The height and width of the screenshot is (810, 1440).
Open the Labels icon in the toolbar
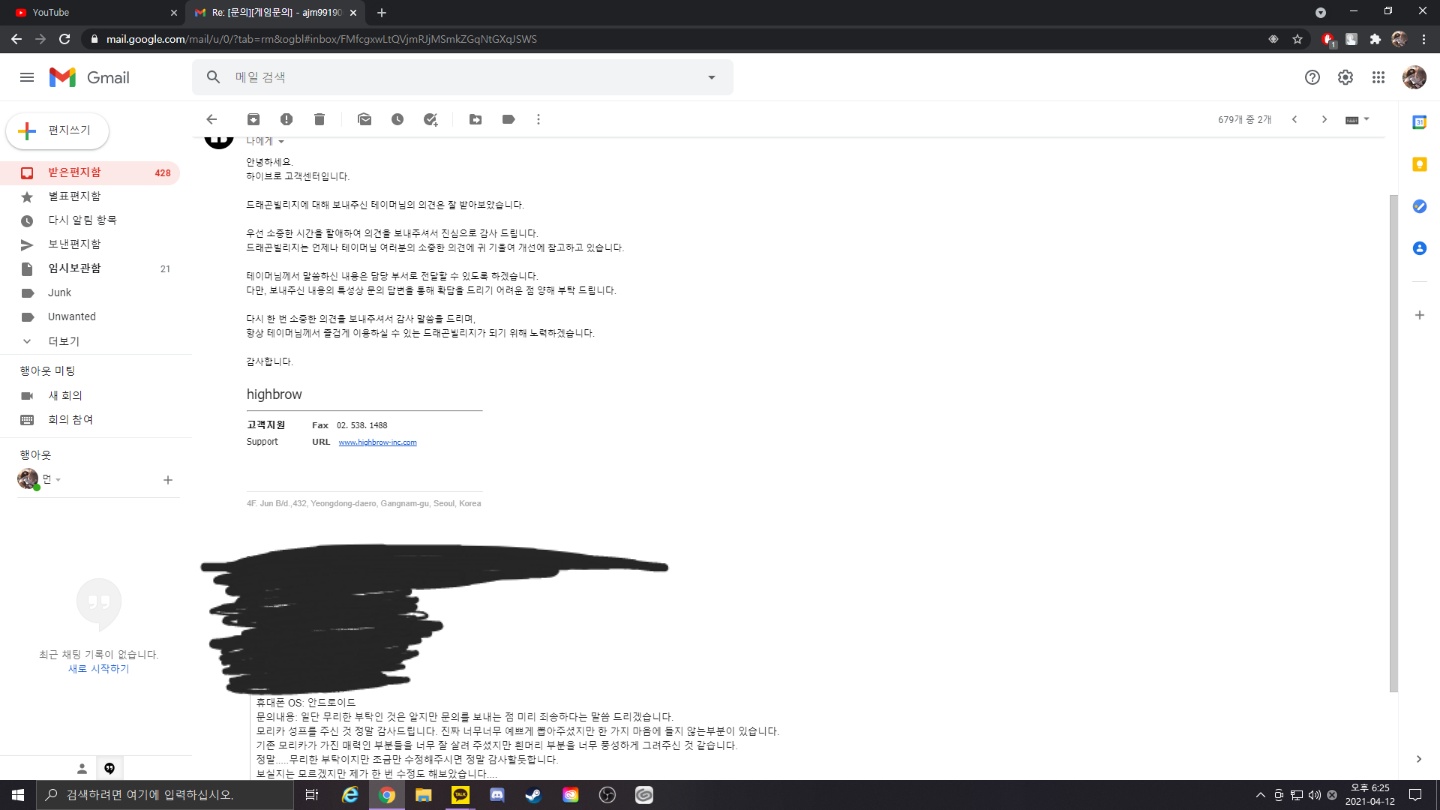pyautogui.click(x=508, y=119)
